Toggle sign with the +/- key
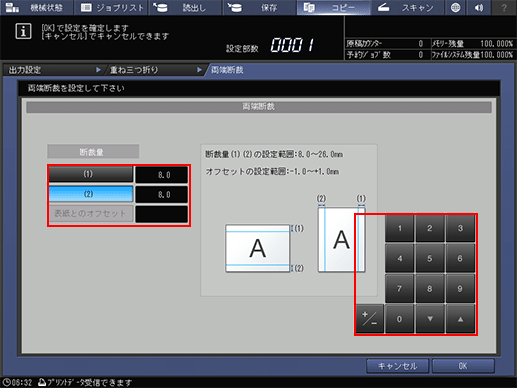Screen dimensions: 517x388 pyautogui.click(x=370, y=319)
